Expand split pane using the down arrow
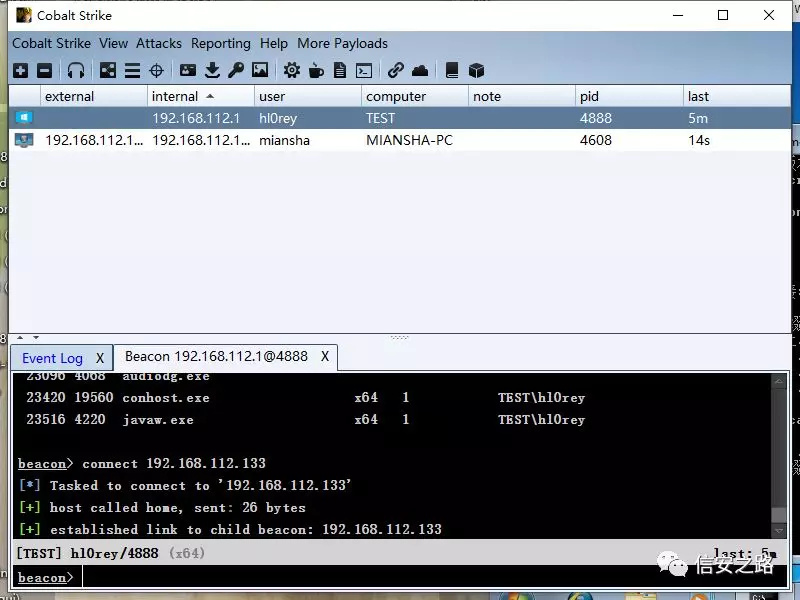This screenshot has height=600, width=800. tap(36, 337)
